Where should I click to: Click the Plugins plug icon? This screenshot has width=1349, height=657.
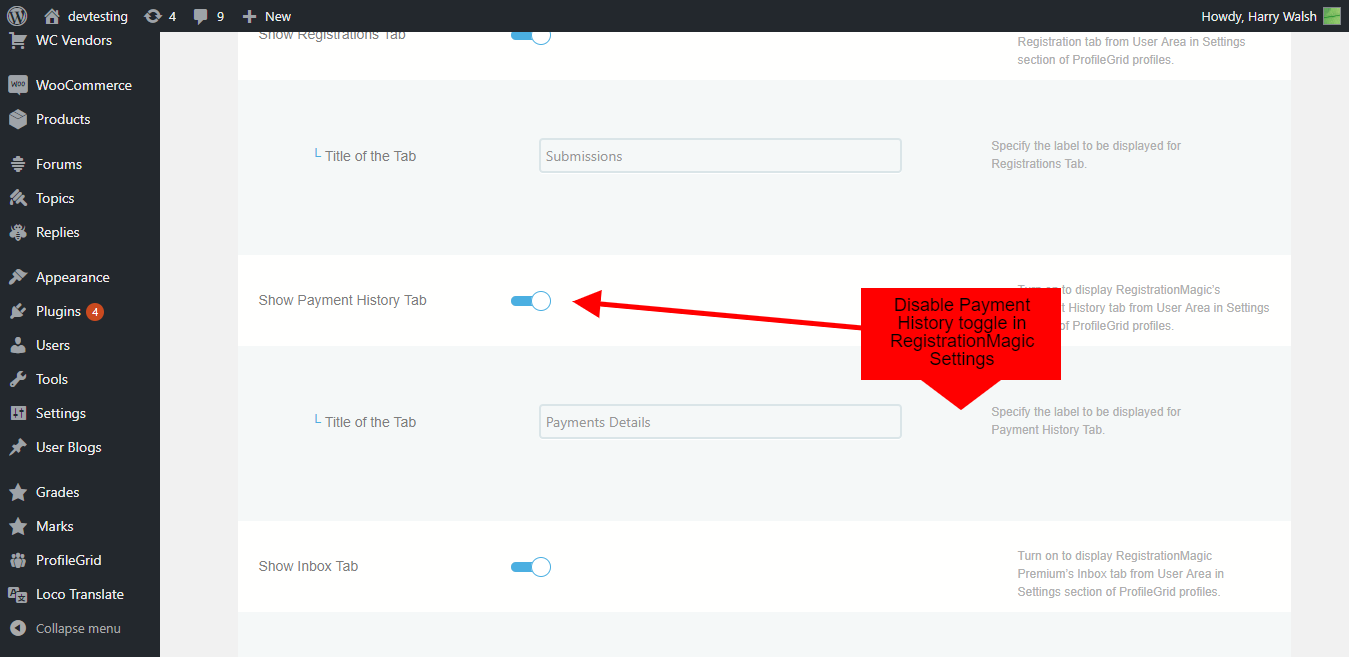pos(17,311)
